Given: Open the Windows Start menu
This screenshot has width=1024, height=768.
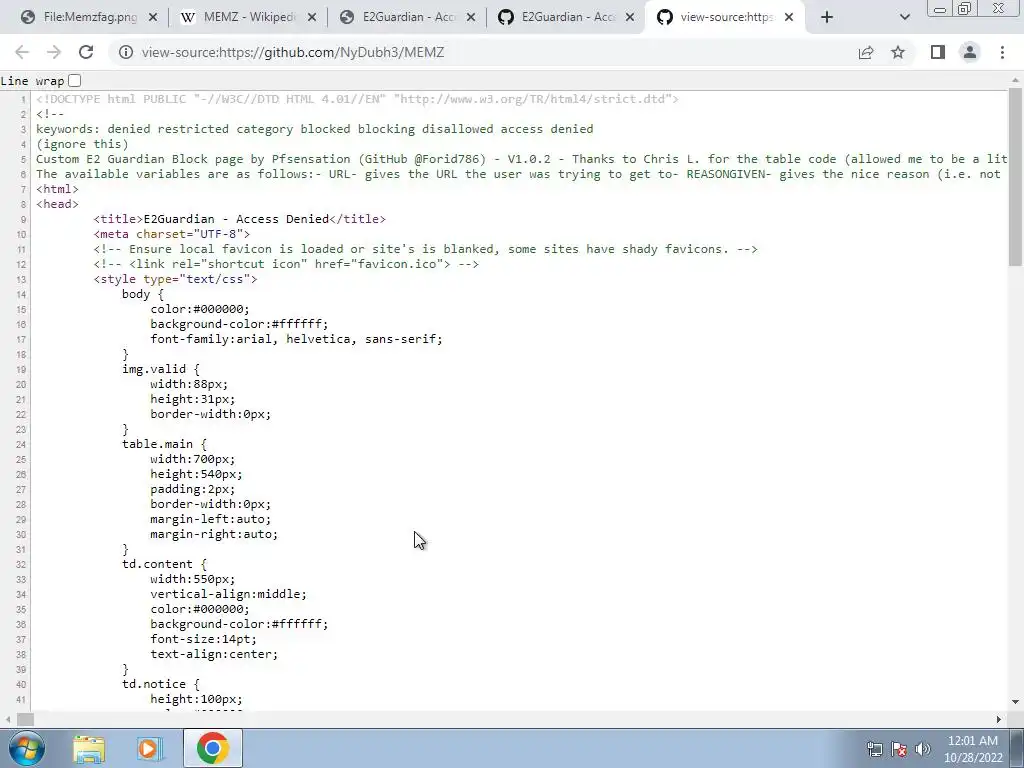Looking at the screenshot, I should 27,748.
